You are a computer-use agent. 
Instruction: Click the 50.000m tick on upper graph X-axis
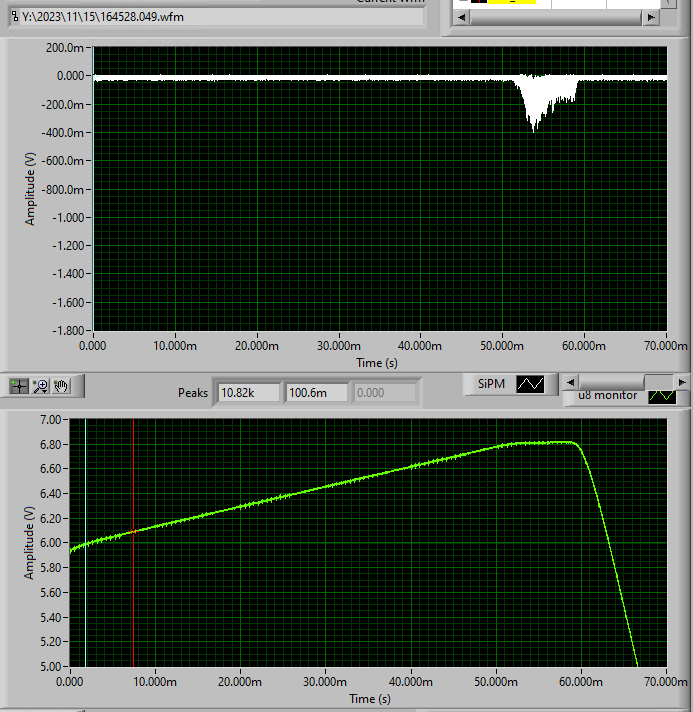(502, 346)
